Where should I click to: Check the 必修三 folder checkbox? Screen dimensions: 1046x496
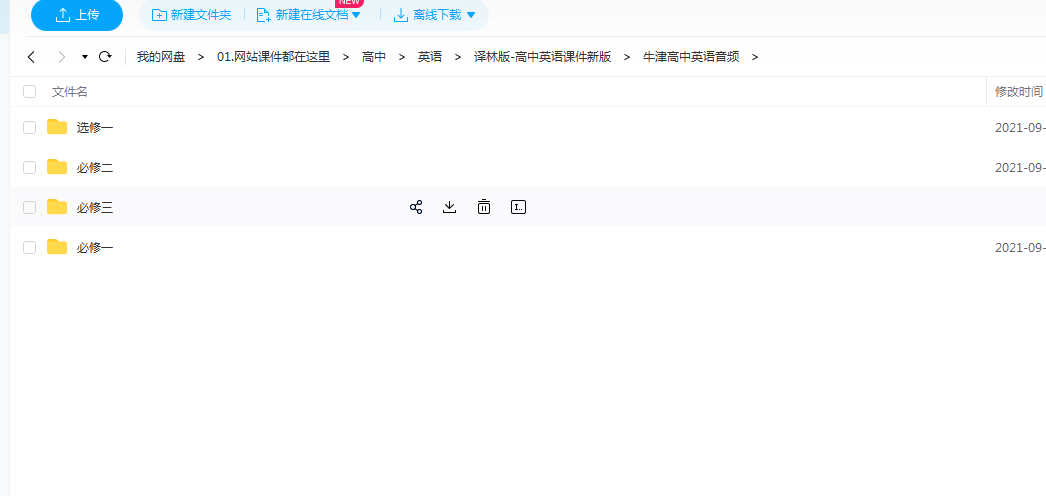29,207
